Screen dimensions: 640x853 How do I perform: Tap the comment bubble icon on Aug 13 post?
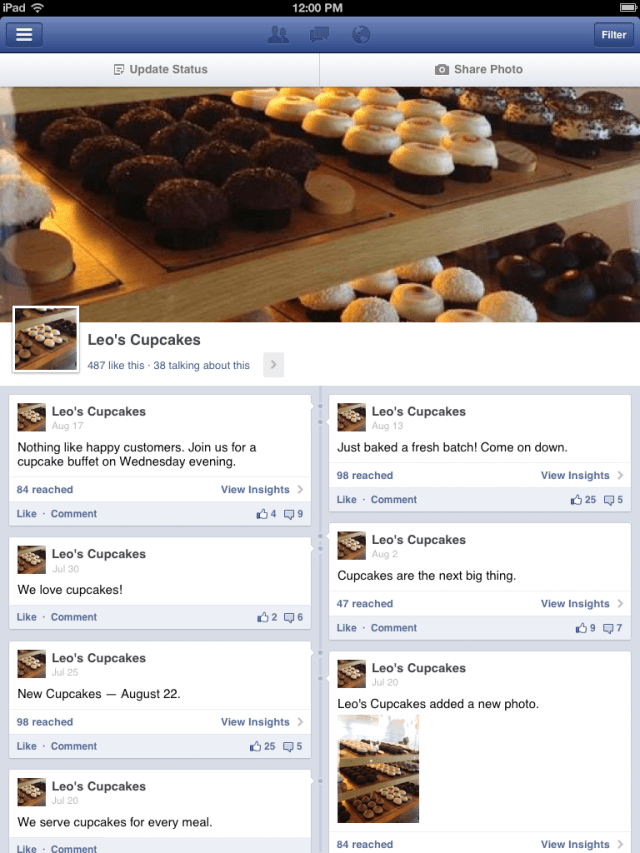(x=609, y=499)
